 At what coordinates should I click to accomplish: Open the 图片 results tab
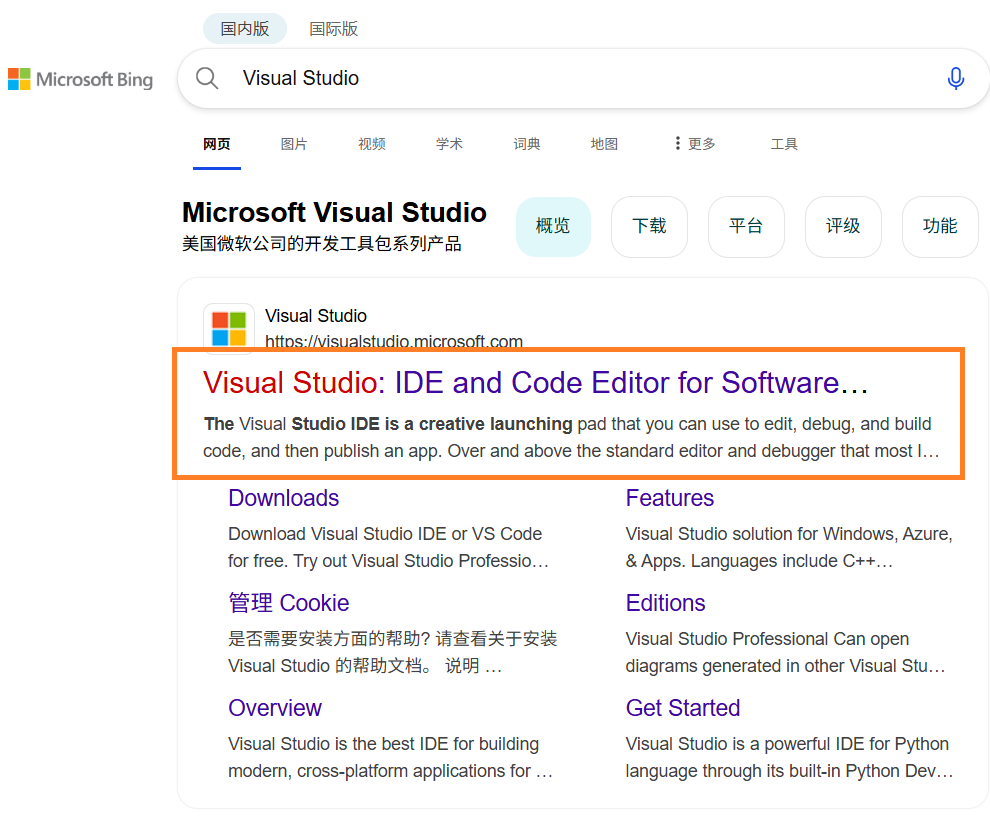(294, 144)
